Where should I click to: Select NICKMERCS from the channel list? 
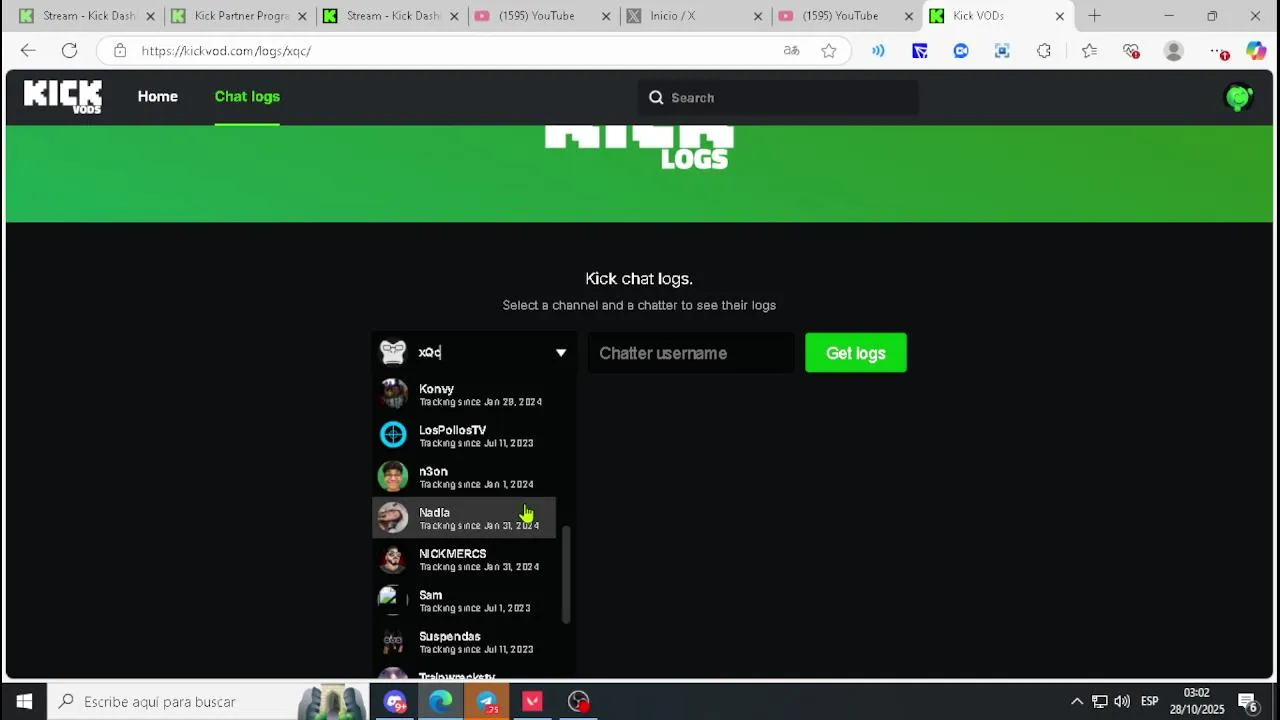pyautogui.click(x=464, y=559)
